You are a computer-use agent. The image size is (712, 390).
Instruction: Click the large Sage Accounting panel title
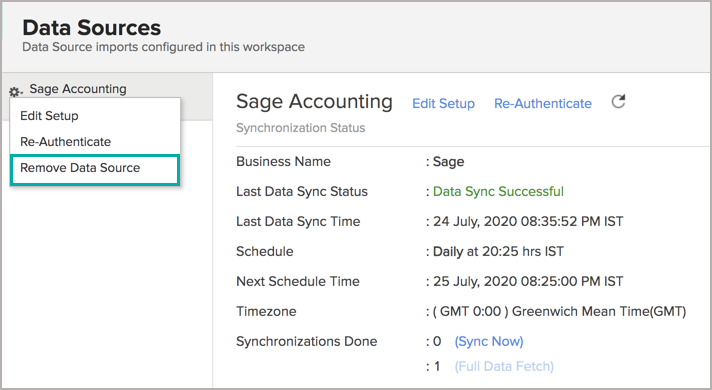coord(314,101)
